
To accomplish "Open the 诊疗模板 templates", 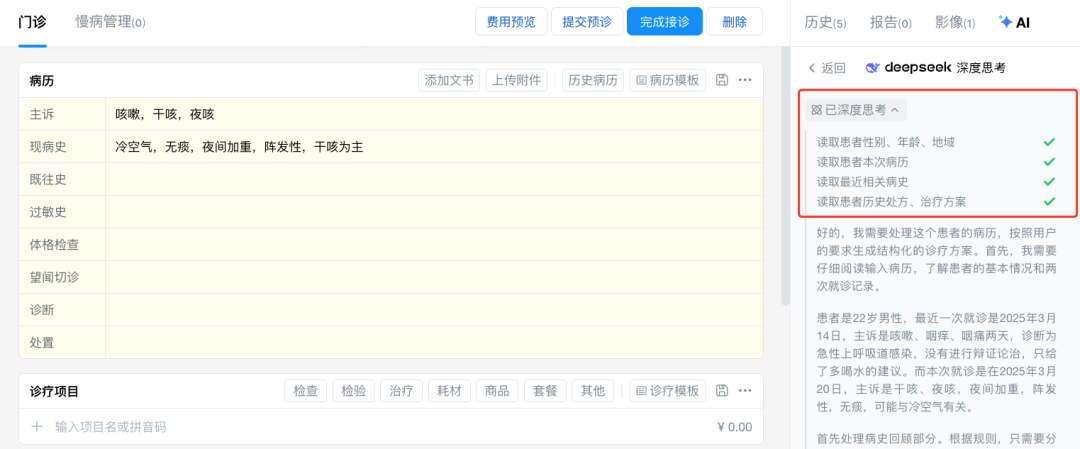I will [x=667, y=391].
